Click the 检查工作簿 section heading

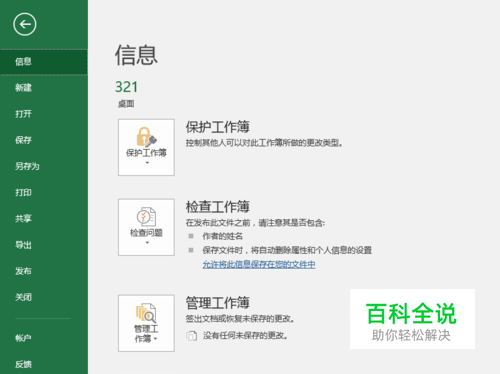(218, 207)
